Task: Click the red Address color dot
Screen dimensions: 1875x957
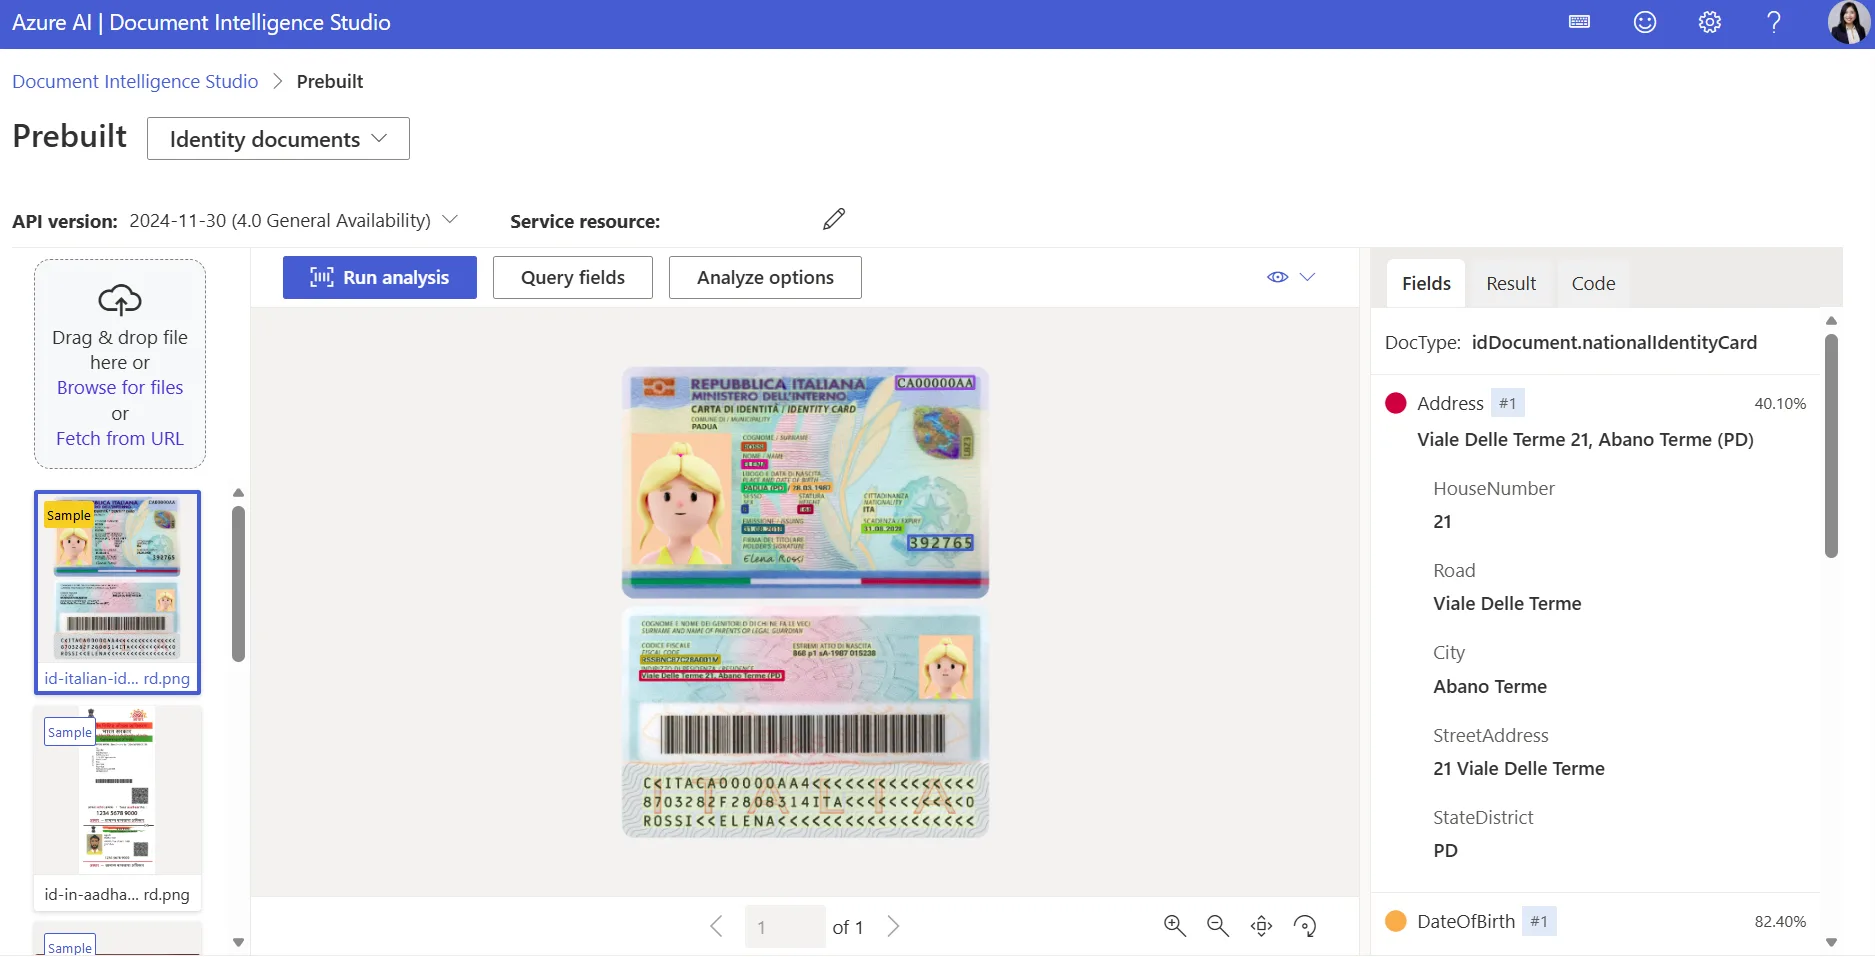Action: coord(1395,403)
